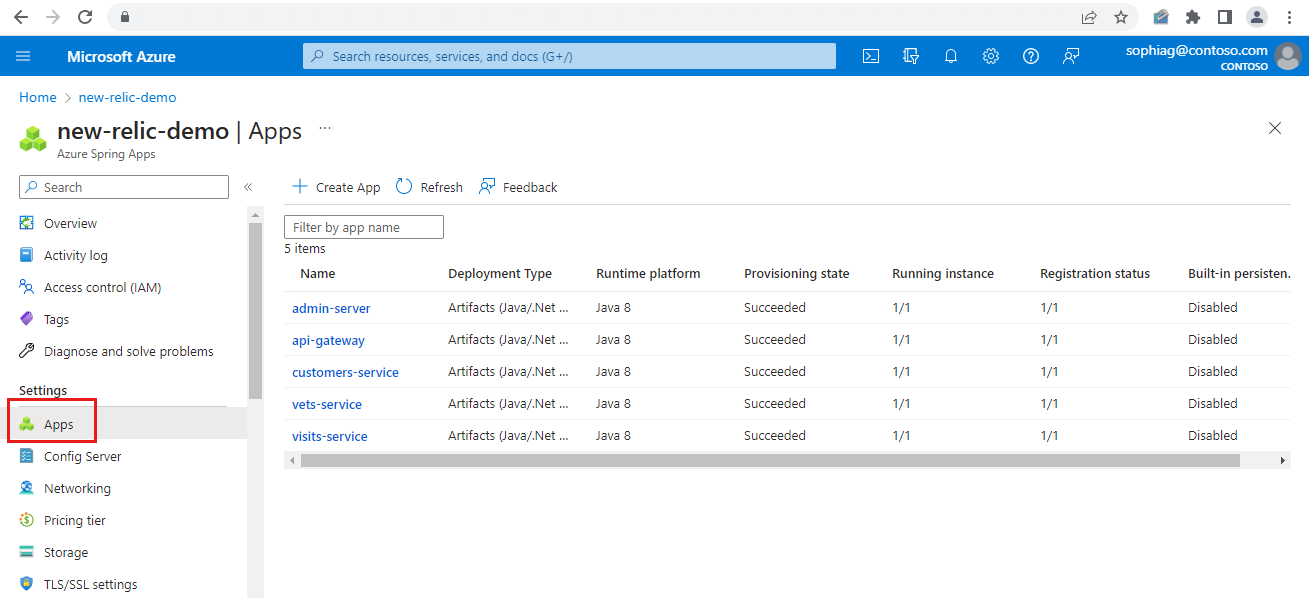This screenshot has height=598, width=1309.
Task: Click the feedback icon in top bar
Action: (x=1071, y=56)
